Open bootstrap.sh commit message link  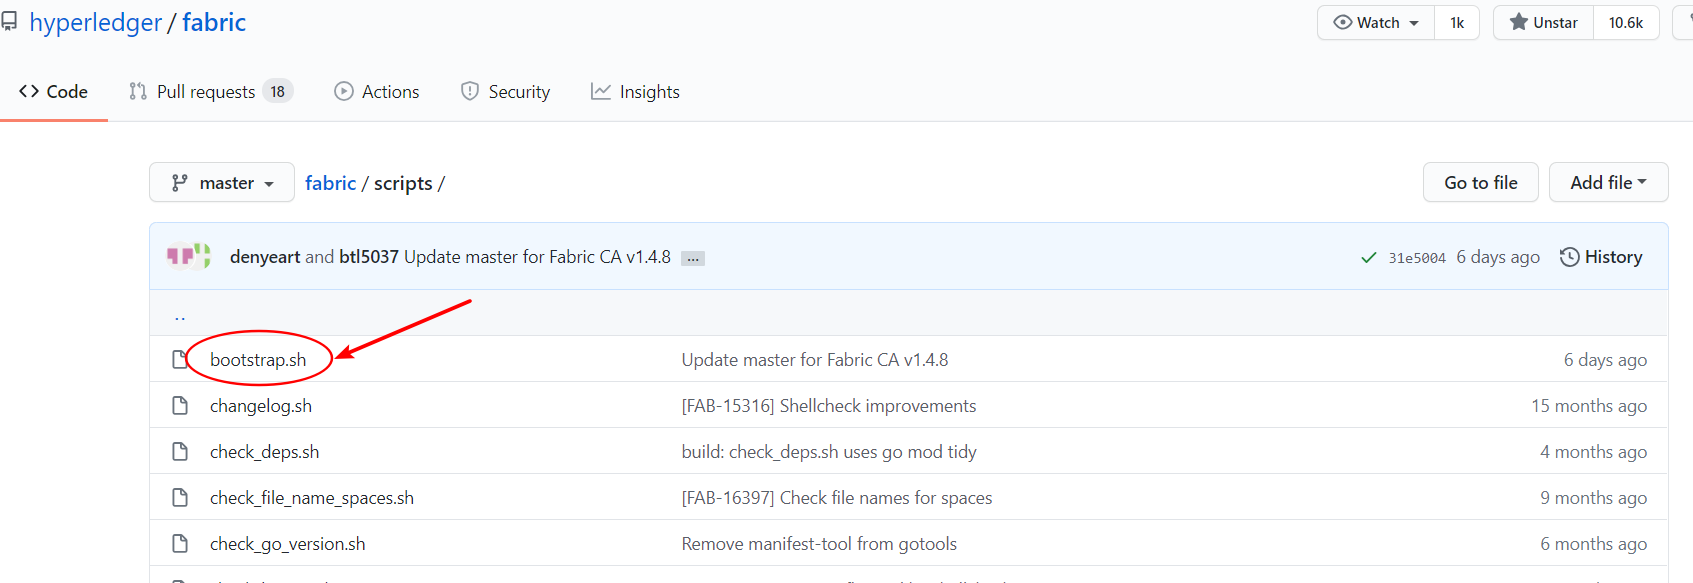815,359
